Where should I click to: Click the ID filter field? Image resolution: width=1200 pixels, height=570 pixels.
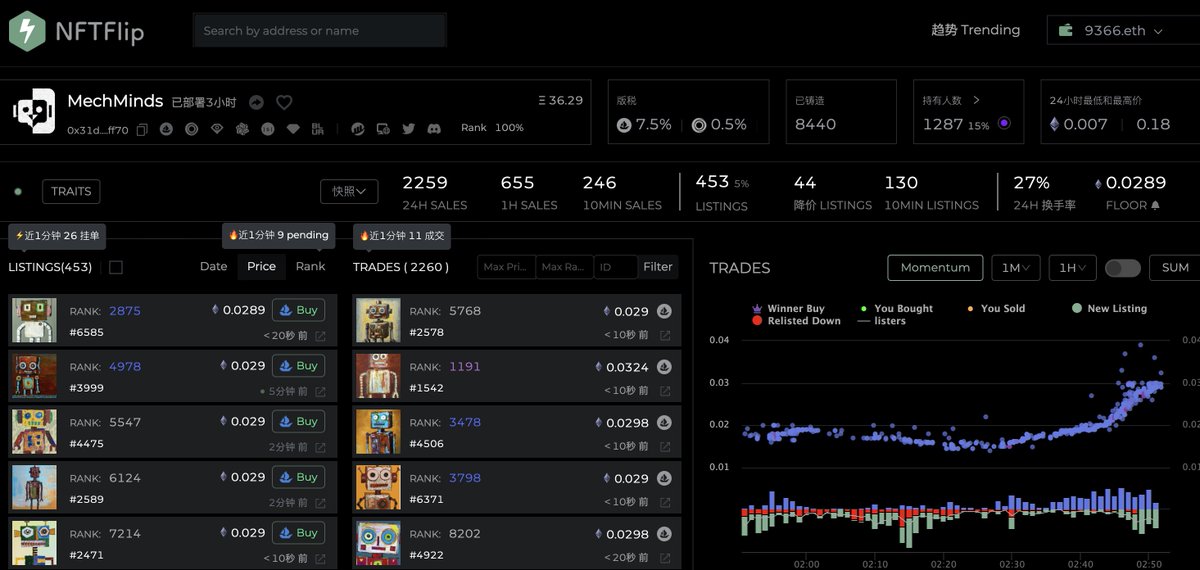616,267
